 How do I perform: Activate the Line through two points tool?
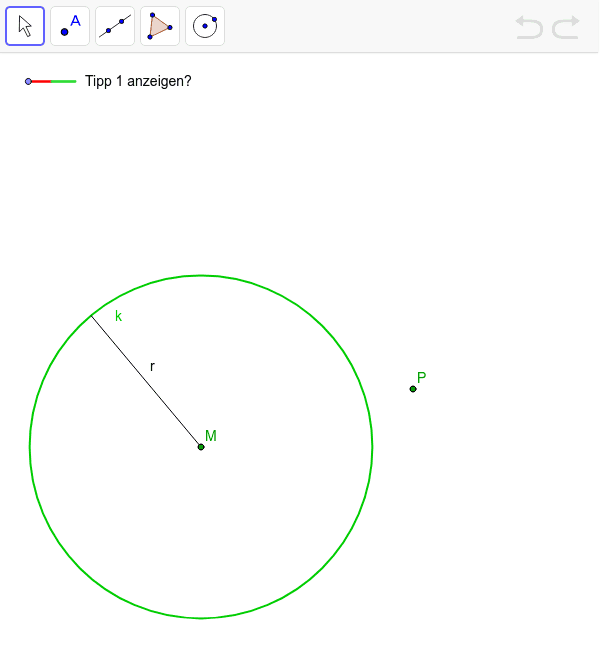[x=115, y=26]
